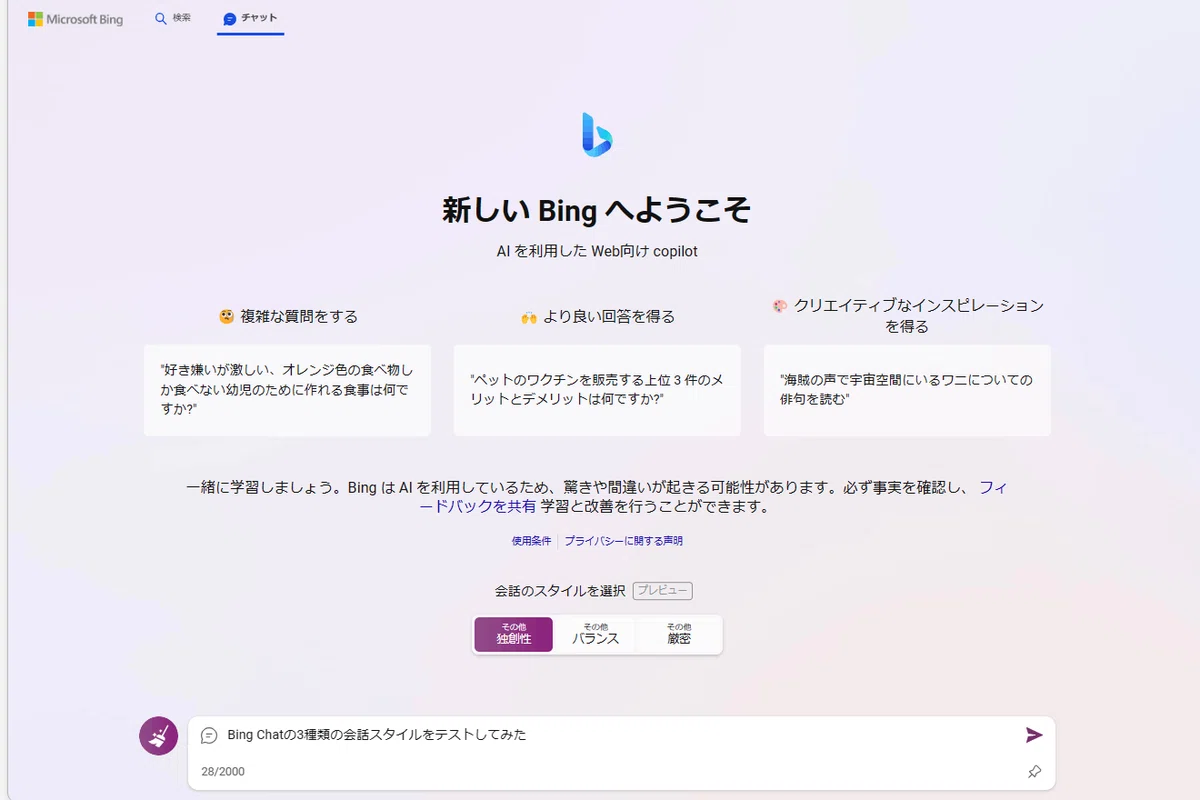
Task: Click the chat bubble icon in input
Action: [x=209, y=735]
